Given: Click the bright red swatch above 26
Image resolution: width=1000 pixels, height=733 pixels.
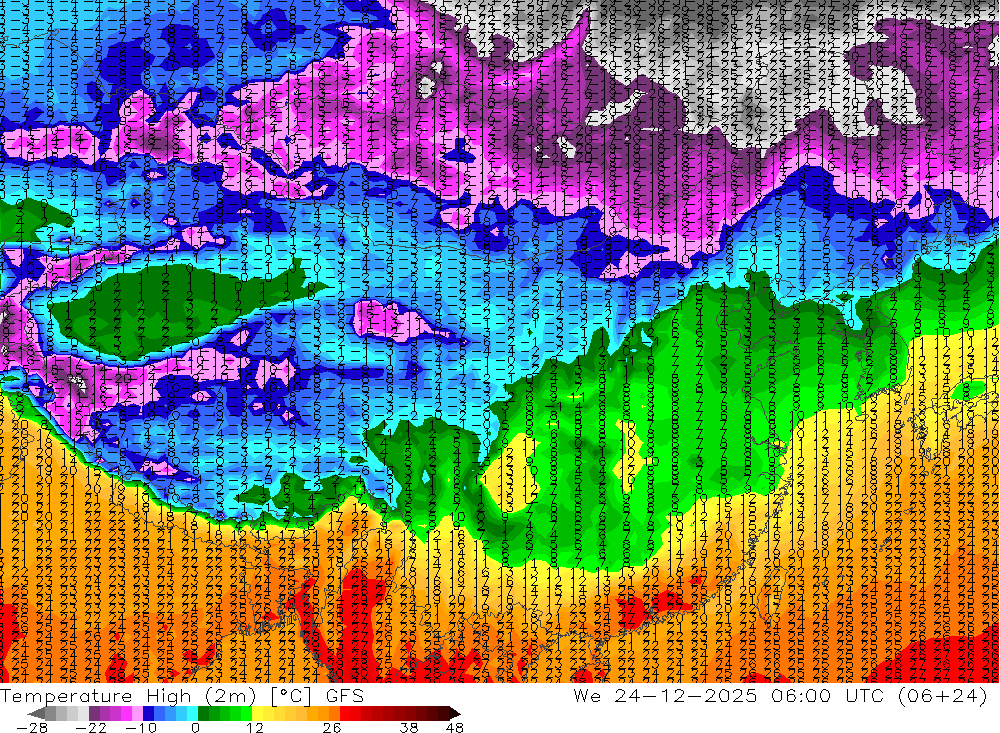Looking at the screenshot, I should (345, 714).
